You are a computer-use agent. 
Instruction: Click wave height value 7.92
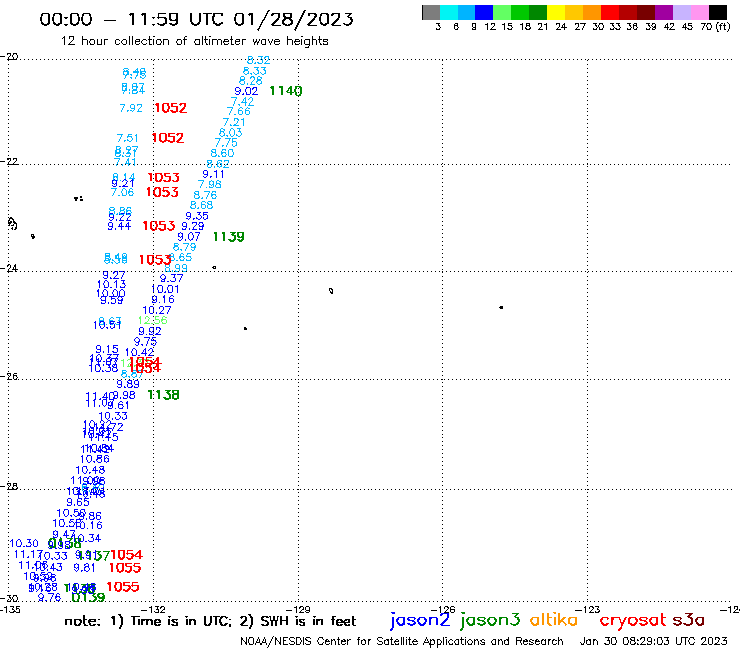point(131,108)
